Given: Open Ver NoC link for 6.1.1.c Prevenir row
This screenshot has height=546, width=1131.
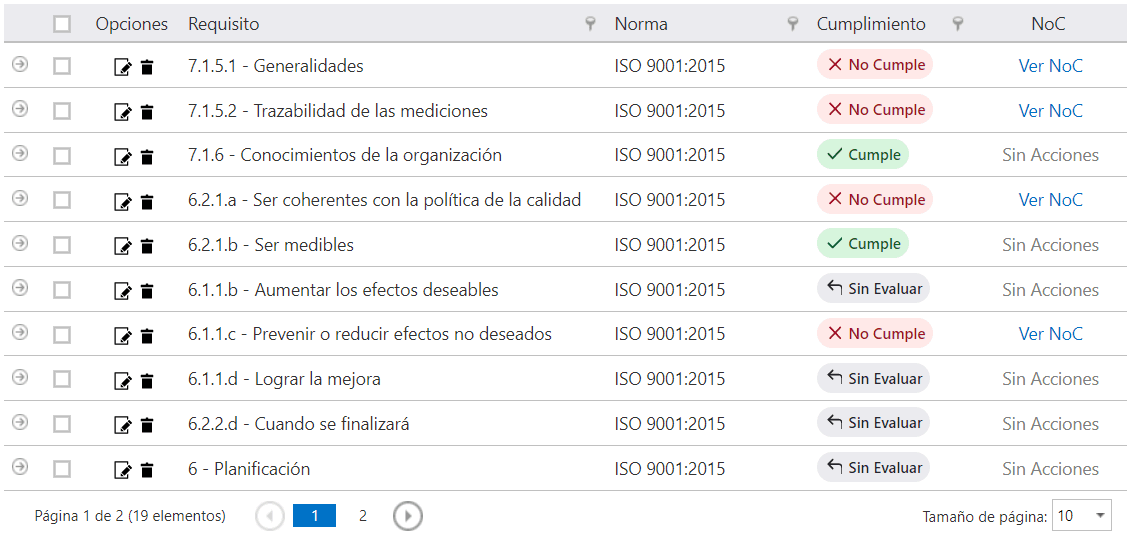Looking at the screenshot, I should point(1050,335).
